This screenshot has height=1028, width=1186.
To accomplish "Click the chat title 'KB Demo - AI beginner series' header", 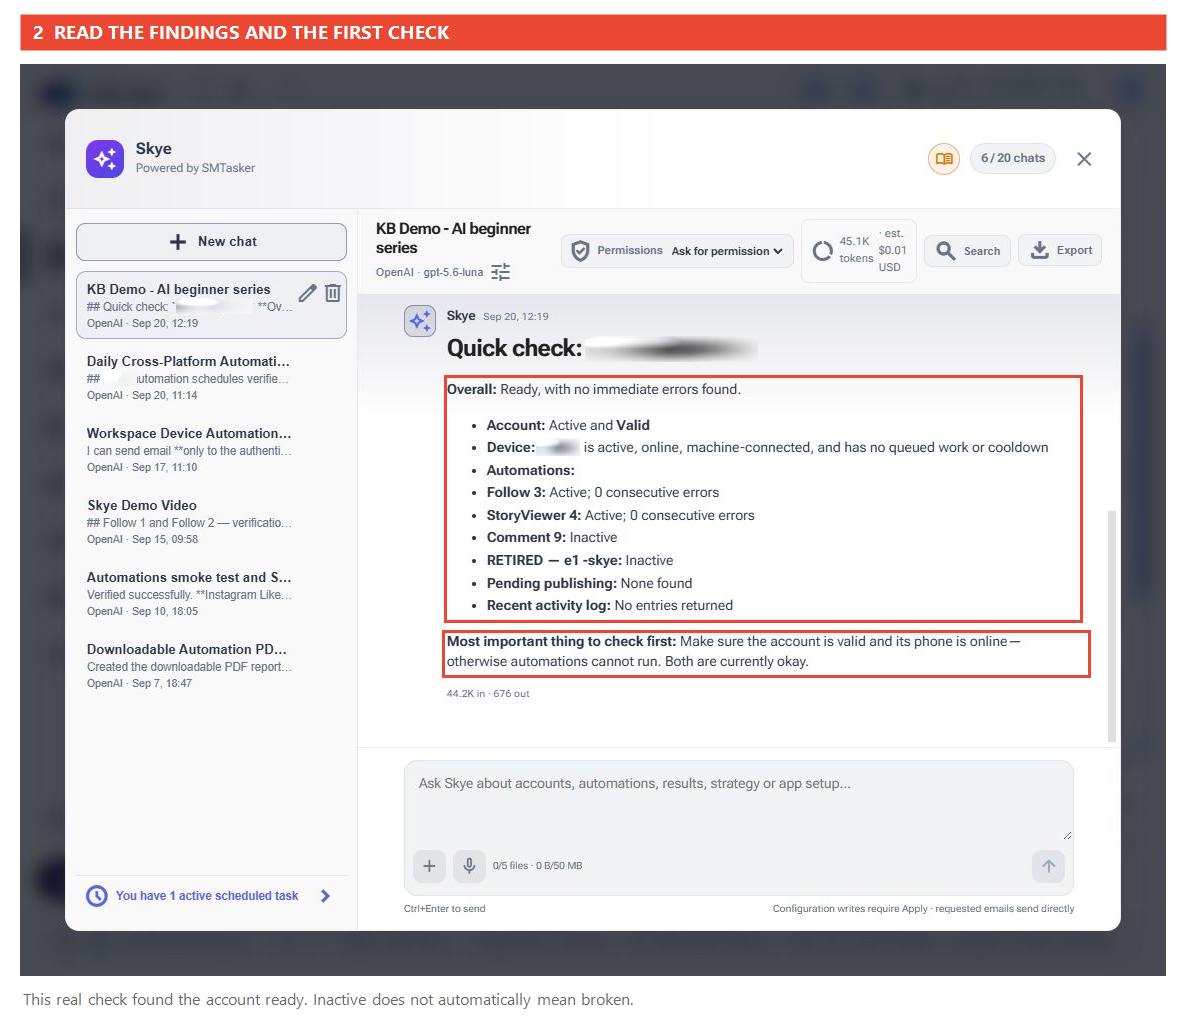I will pos(453,238).
